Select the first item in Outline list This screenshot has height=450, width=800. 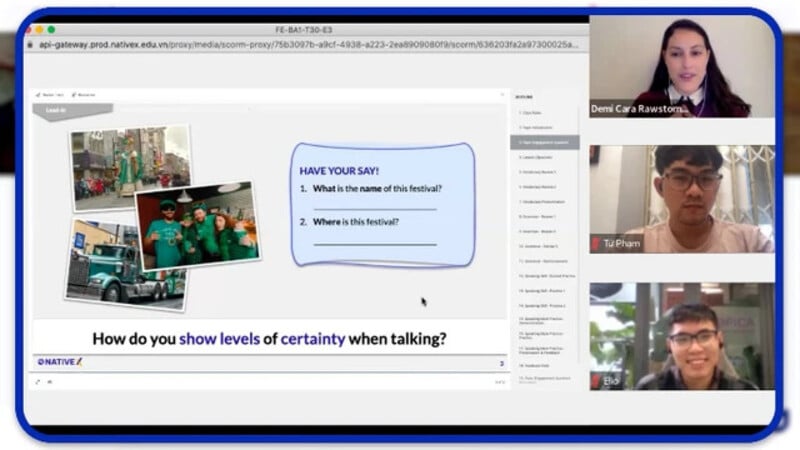pos(545,113)
